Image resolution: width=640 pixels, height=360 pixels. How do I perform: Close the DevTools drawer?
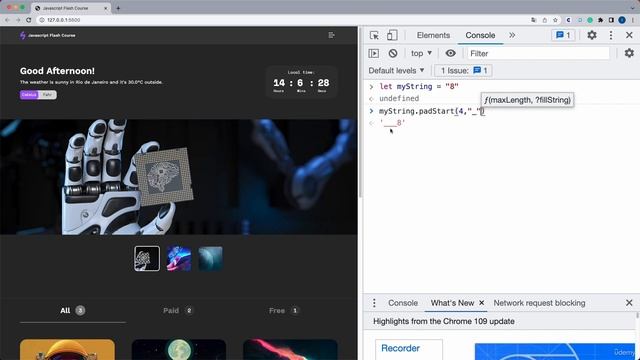(x=629, y=303)
